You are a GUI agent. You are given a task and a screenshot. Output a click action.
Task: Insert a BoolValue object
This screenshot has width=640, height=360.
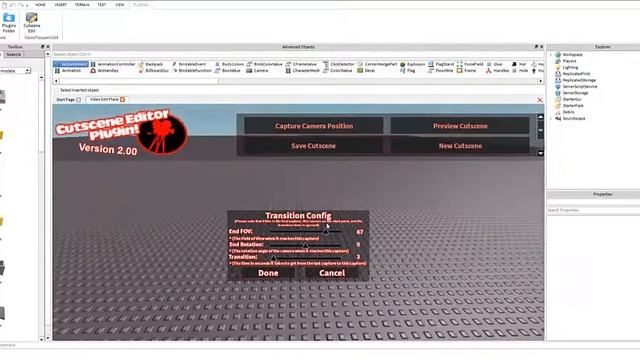[x=228, y=71]
